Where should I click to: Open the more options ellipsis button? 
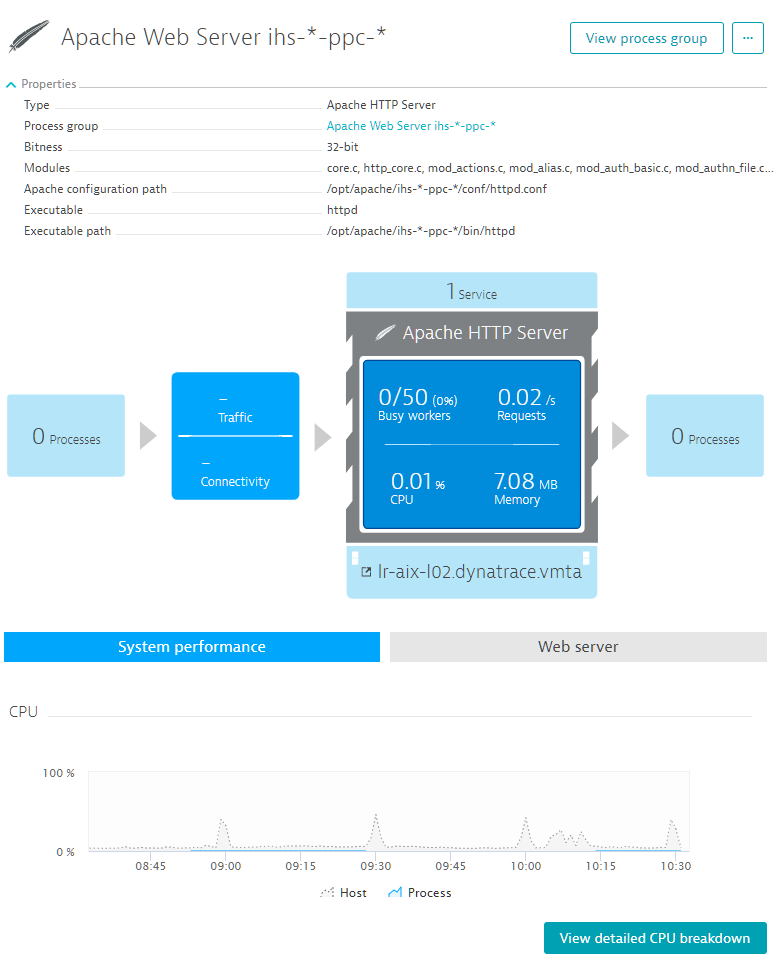pyautogui.click(x=748, y=38)
